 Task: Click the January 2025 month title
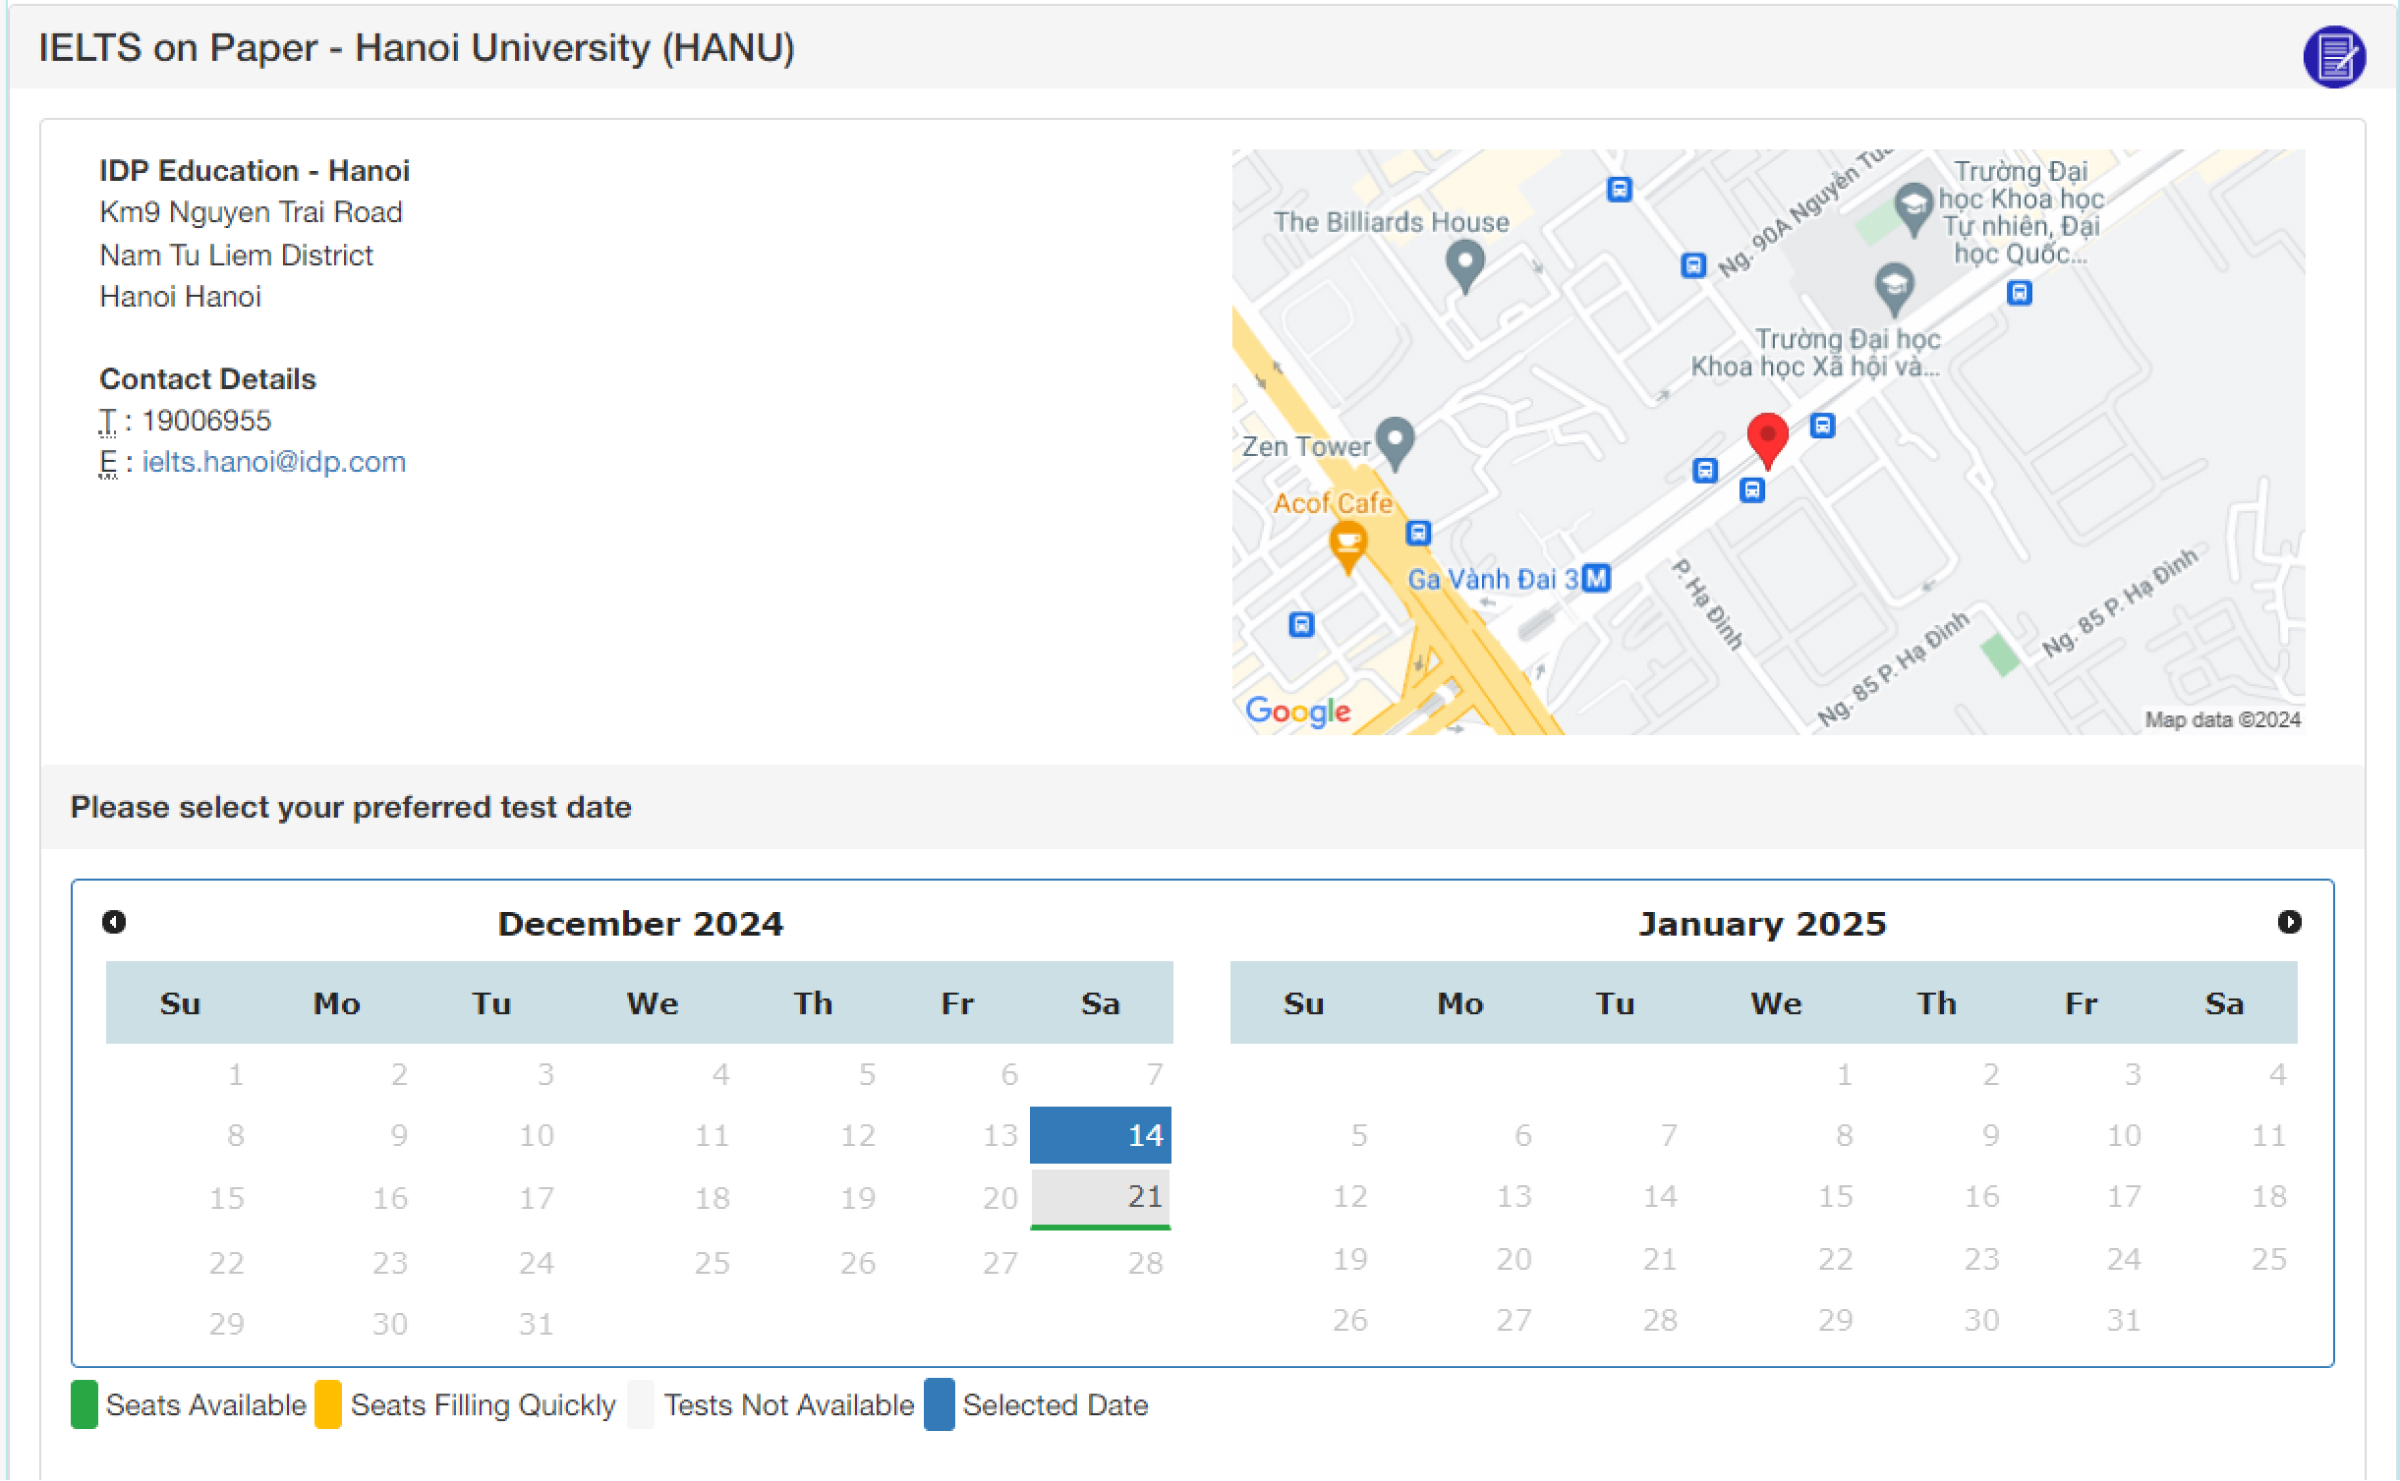1762,923
